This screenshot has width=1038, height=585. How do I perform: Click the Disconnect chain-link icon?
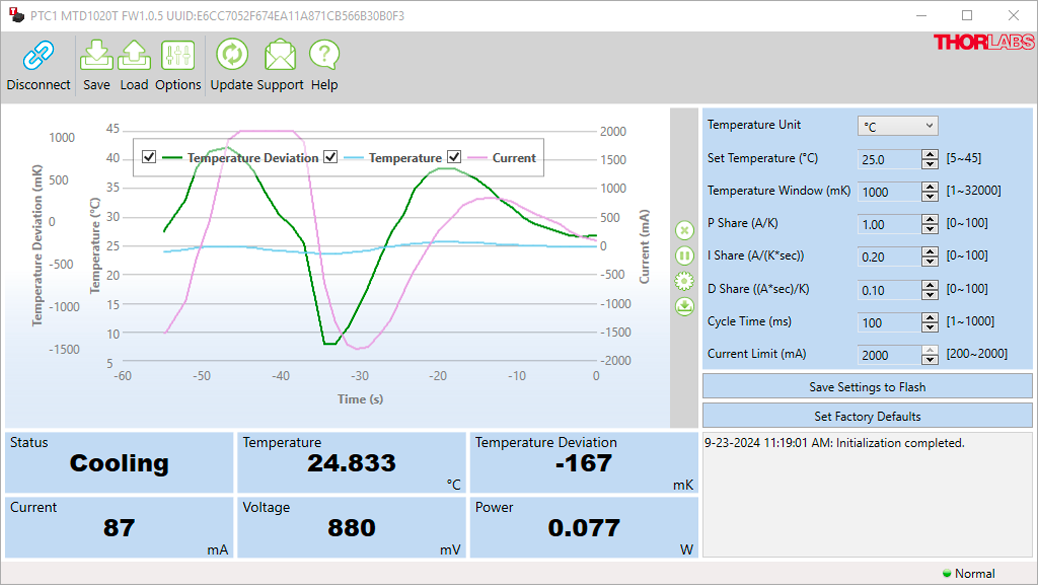click(38, 55)
